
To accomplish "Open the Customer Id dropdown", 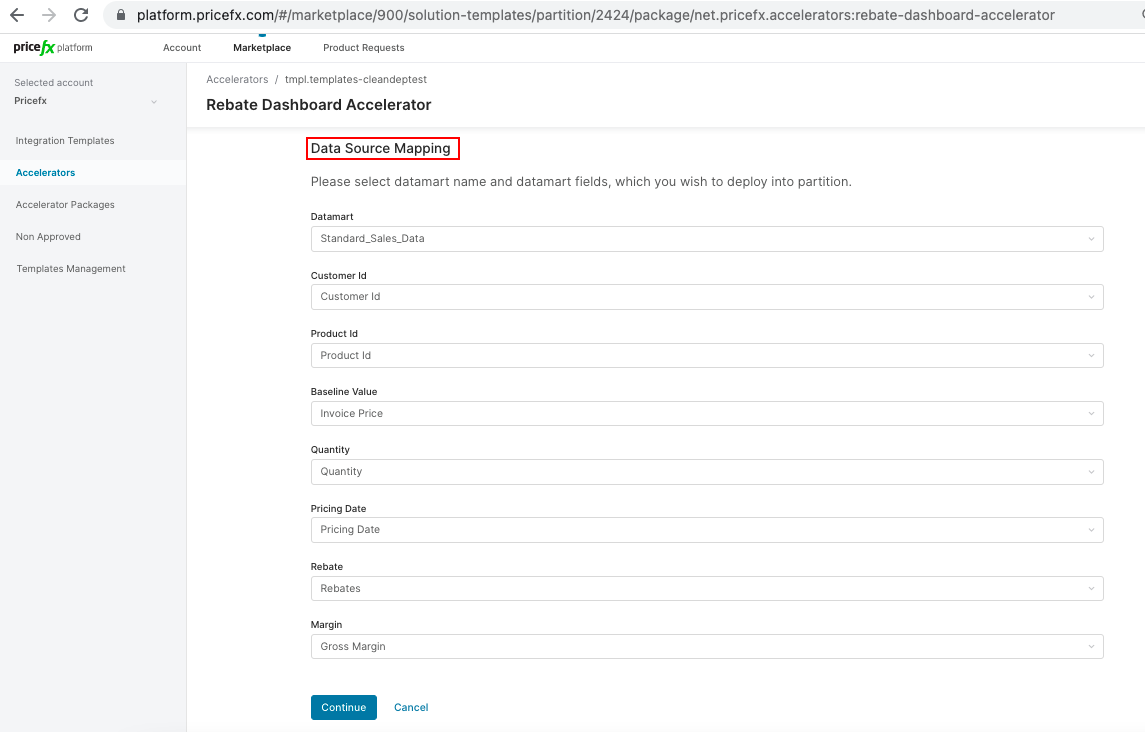I will coord(706,297).
